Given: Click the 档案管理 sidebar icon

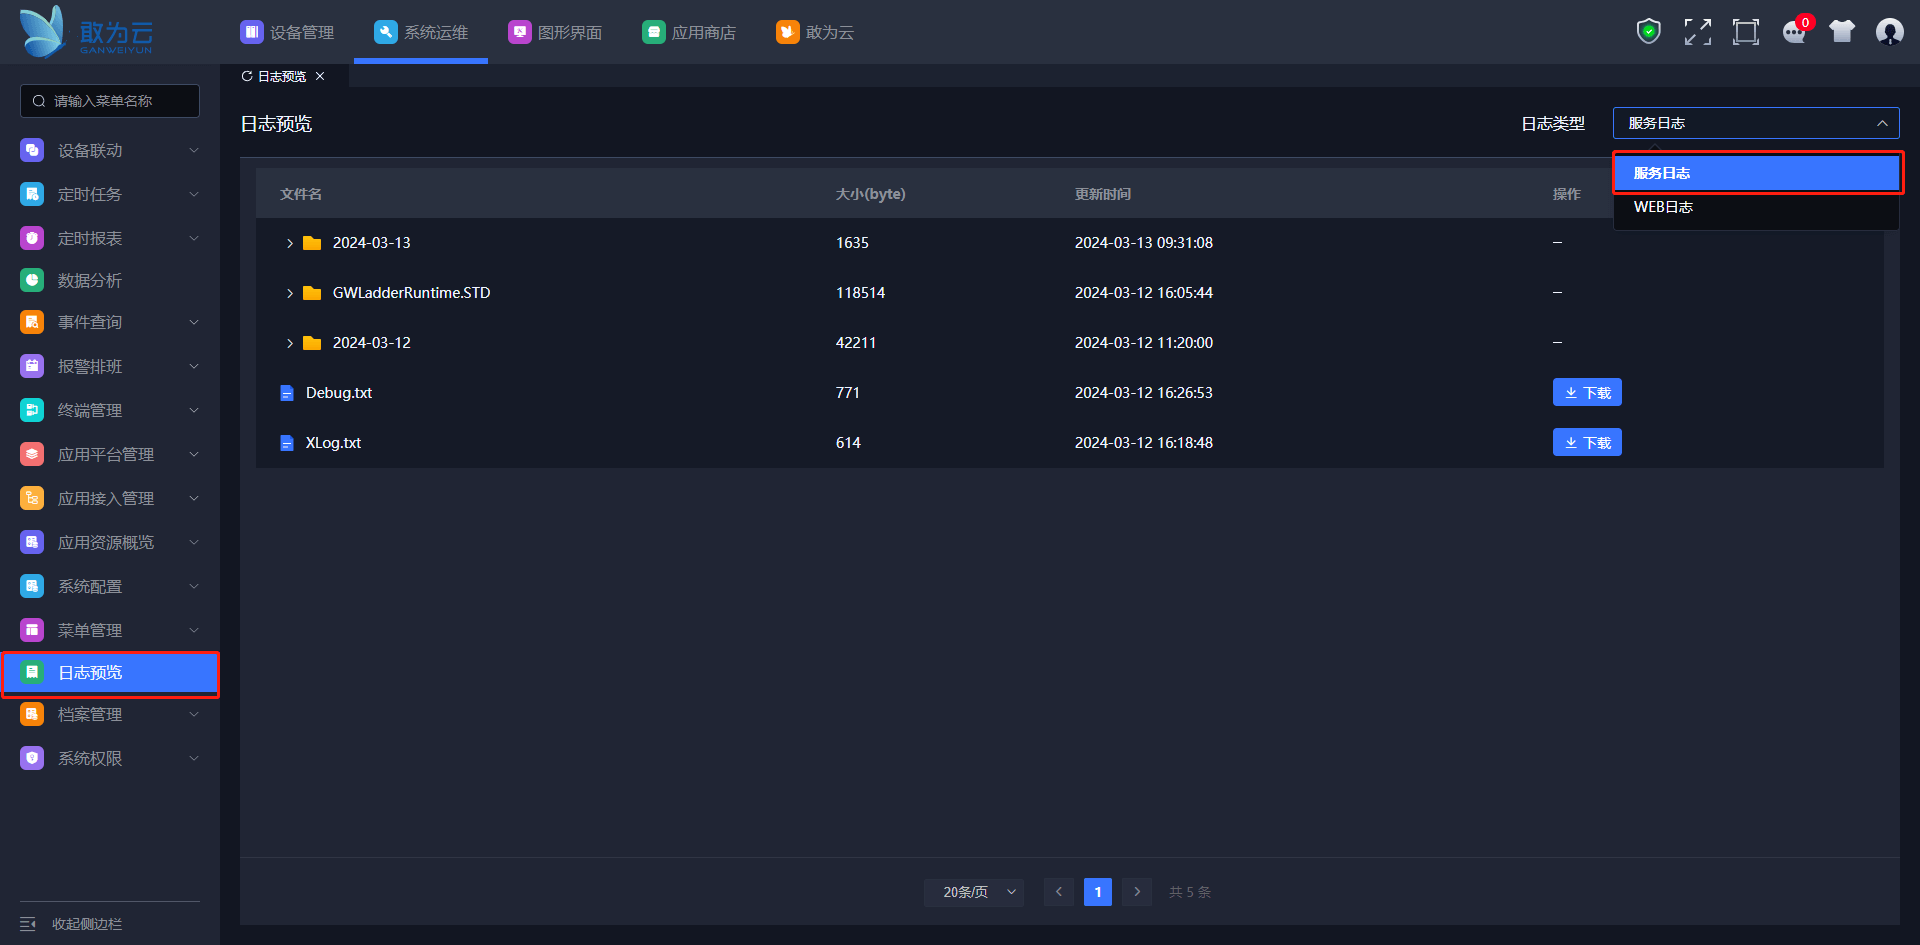Looking at the screenshot, I should [32, 714].
